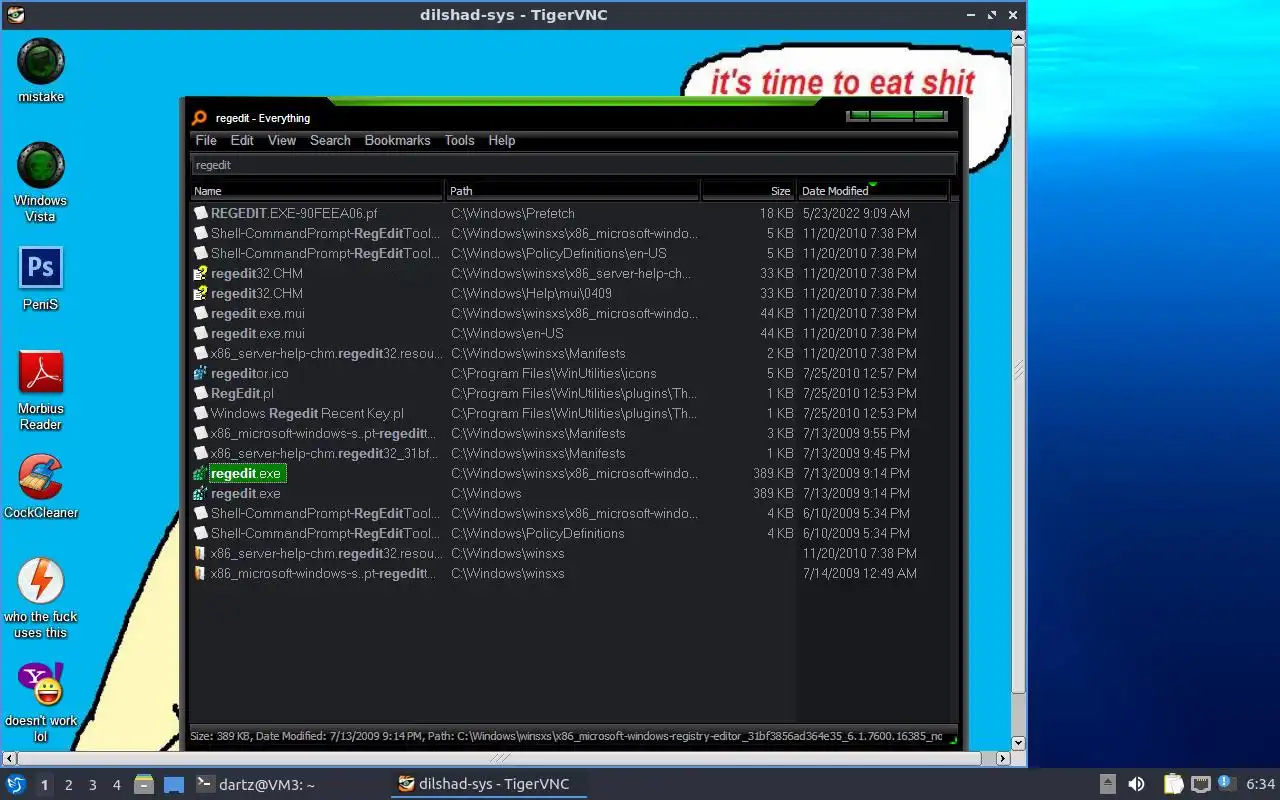This screenshot has width=1280, height=800.
Task: Switch to the dartz@VM3 terminal taskbar button
Action: click(256, 784)
